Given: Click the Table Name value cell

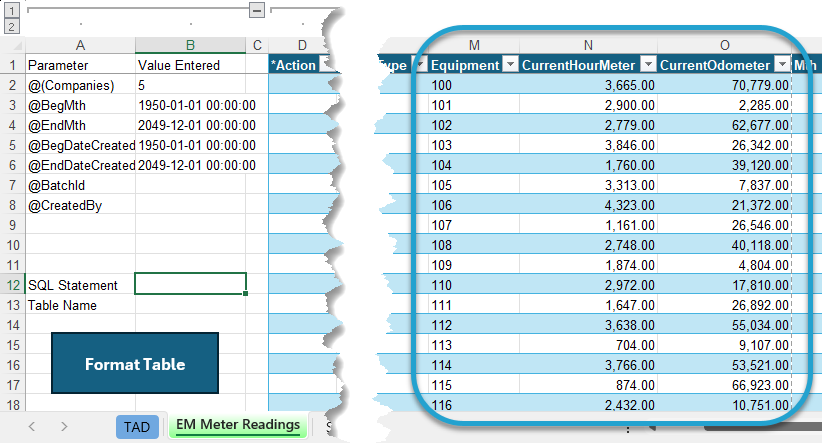Looking at the screenshot, I should coord(191,305).
